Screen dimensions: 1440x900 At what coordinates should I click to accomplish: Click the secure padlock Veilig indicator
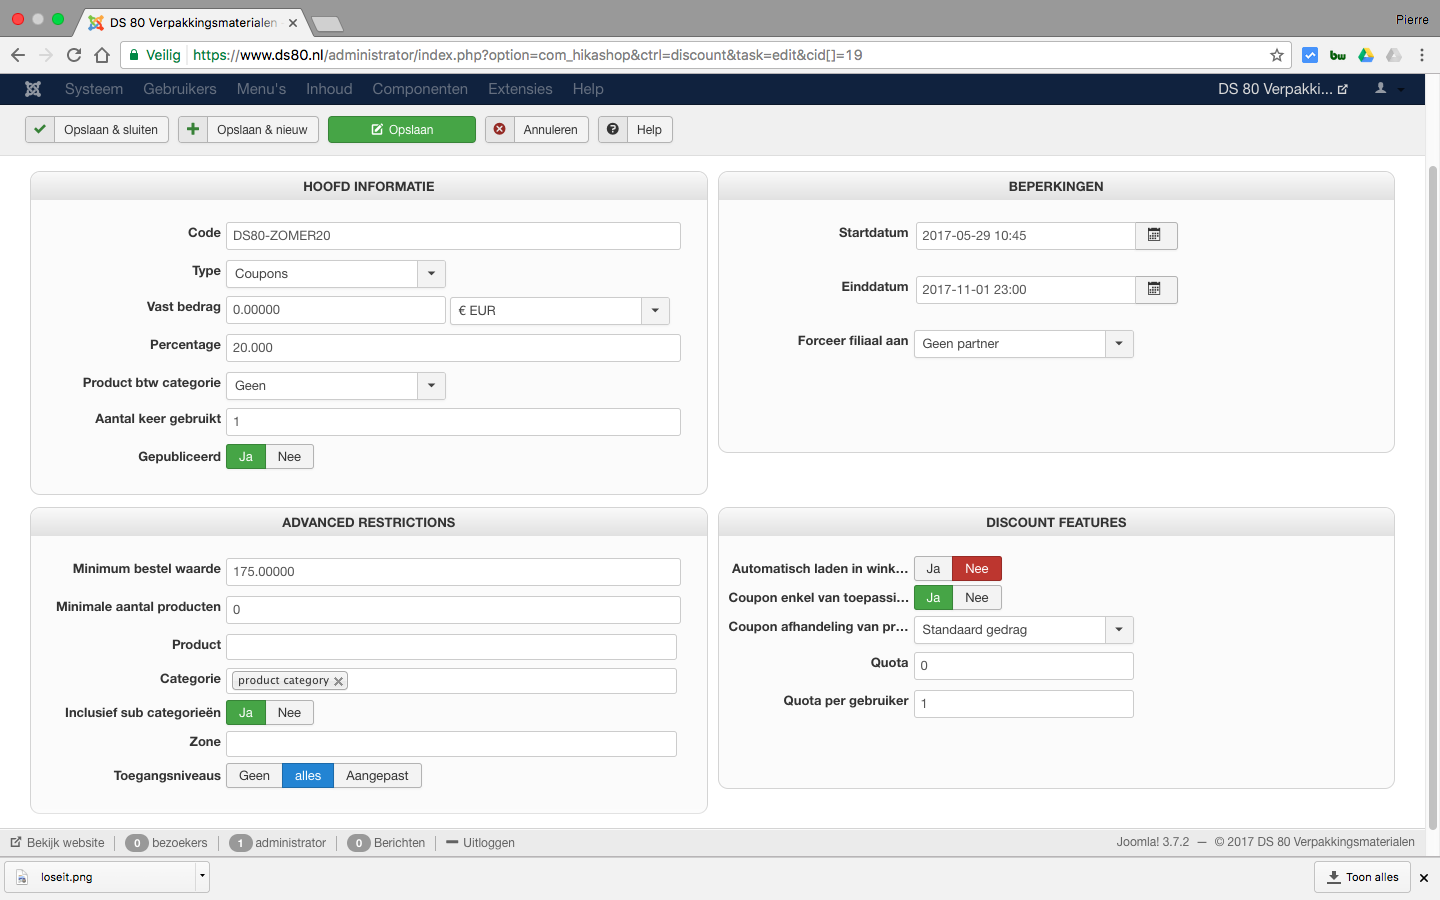(155, 55)
